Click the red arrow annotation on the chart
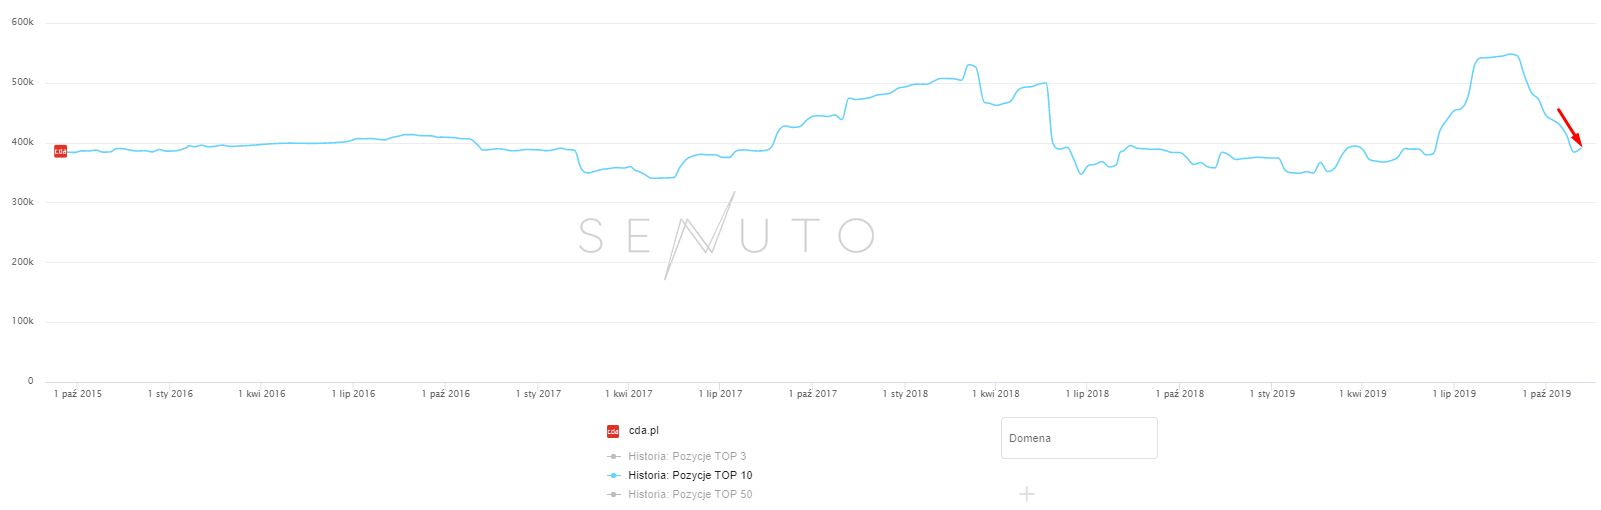This screenshot has height=510, width=1601. pos(1569,127)
